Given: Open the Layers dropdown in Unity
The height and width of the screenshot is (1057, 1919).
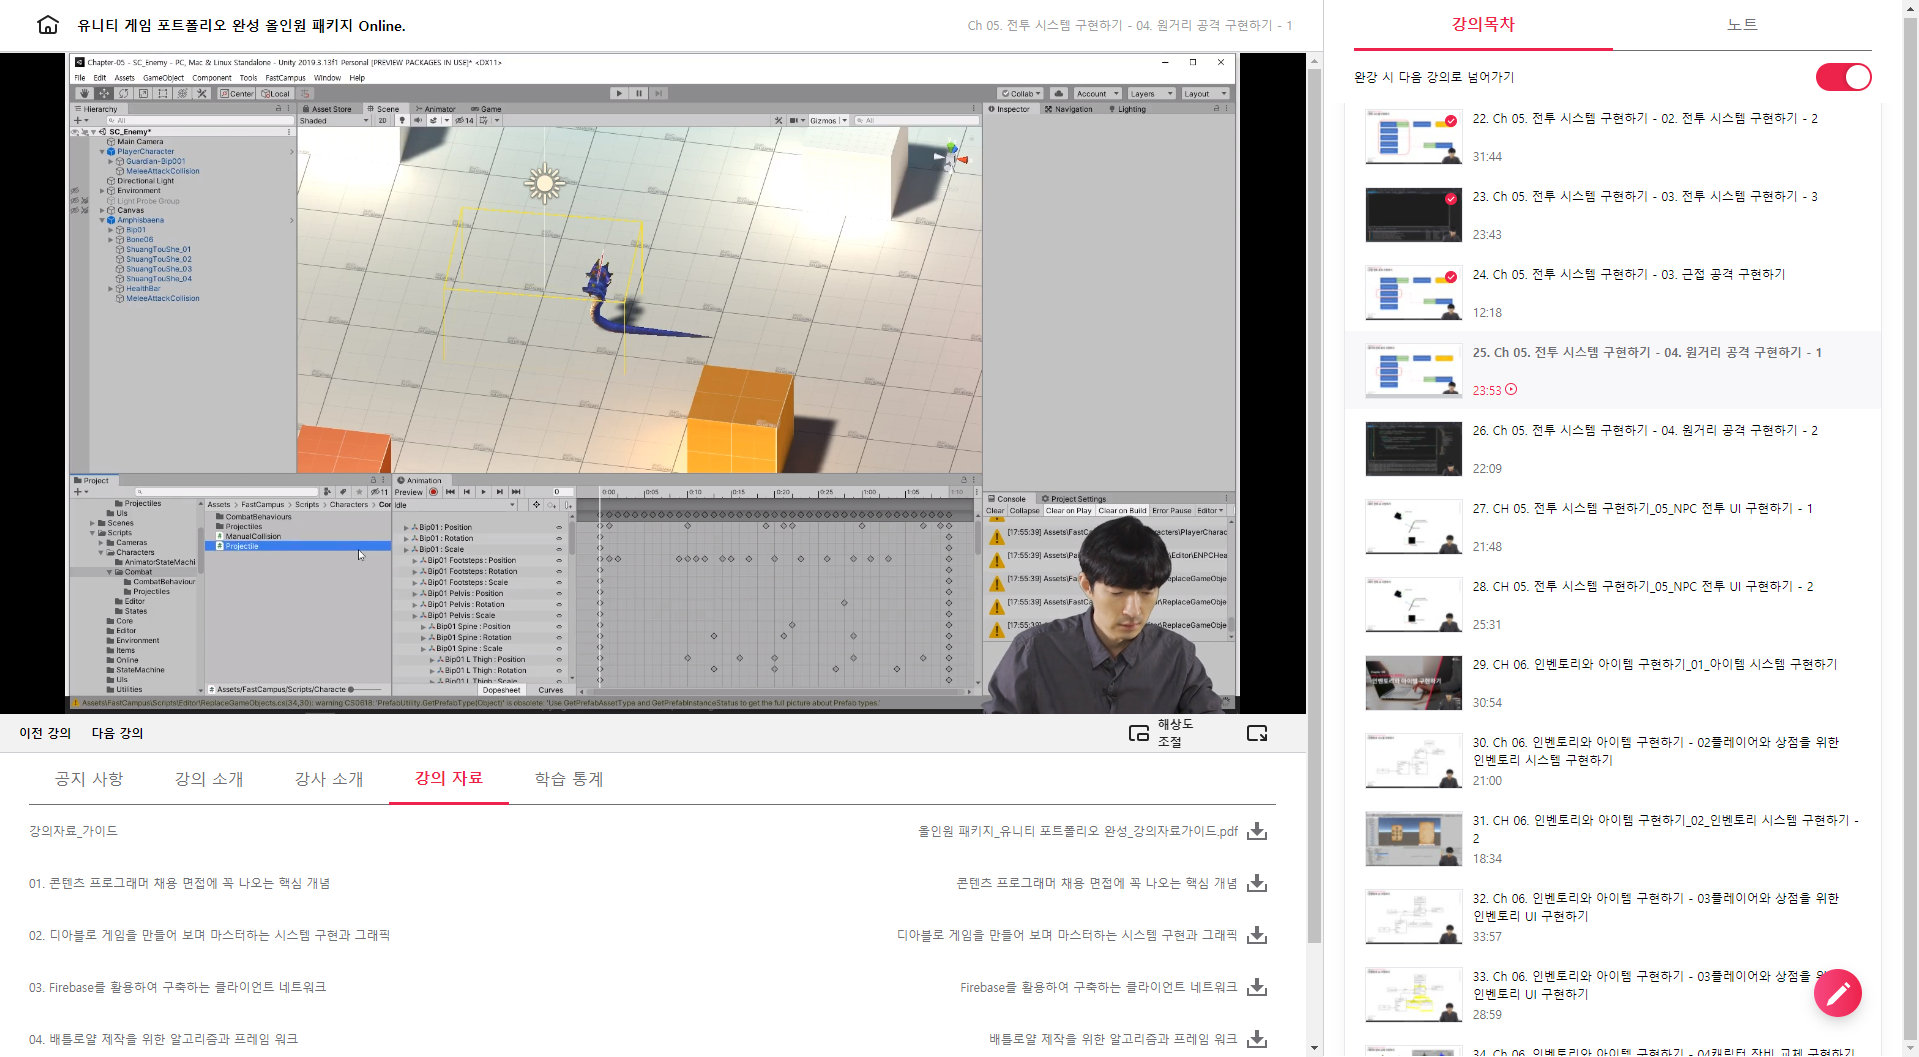Looking at the screenshot, I should pos(1151,93).
